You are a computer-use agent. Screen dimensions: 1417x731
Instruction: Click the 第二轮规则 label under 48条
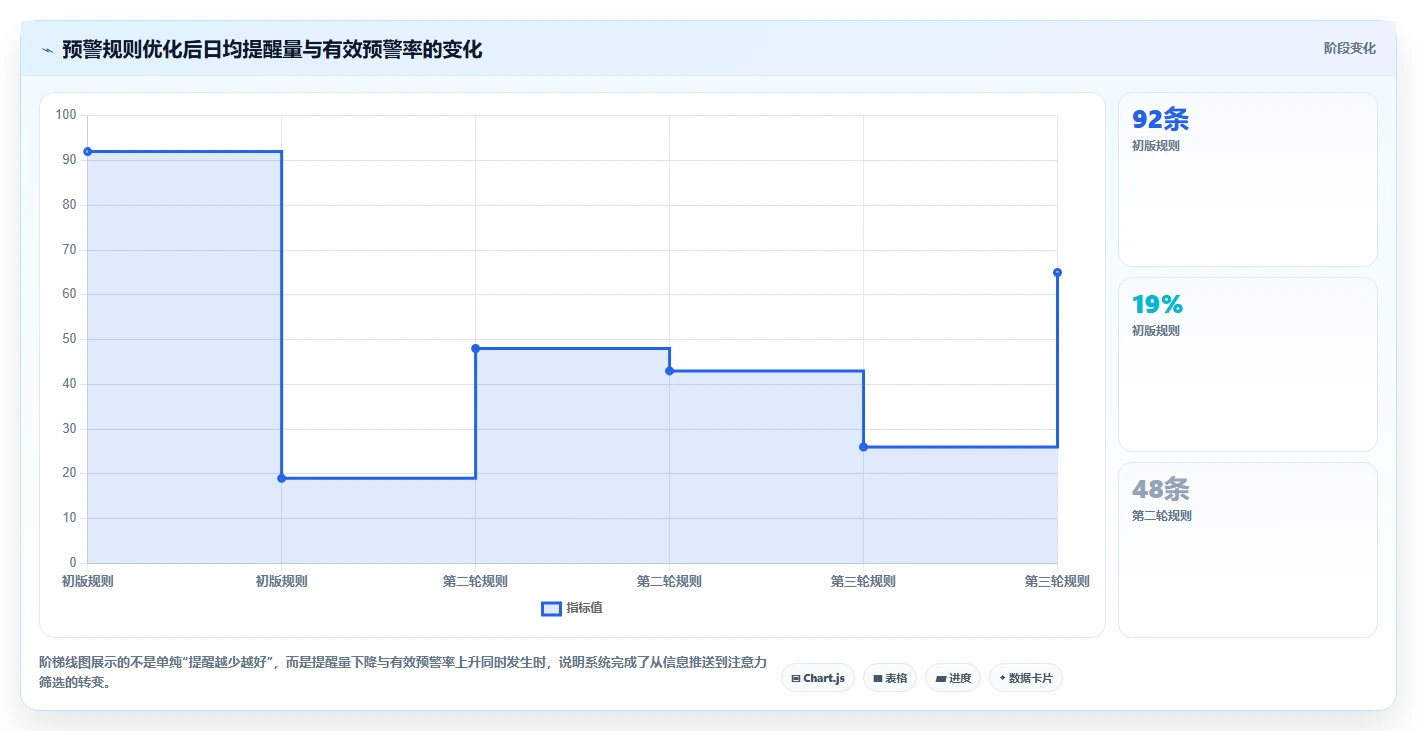point(1161,516)
